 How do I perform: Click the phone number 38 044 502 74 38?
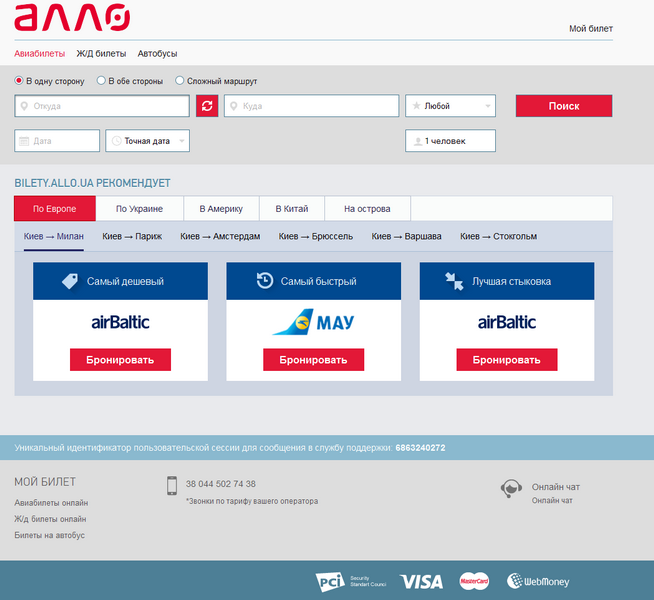coord(221,484)
